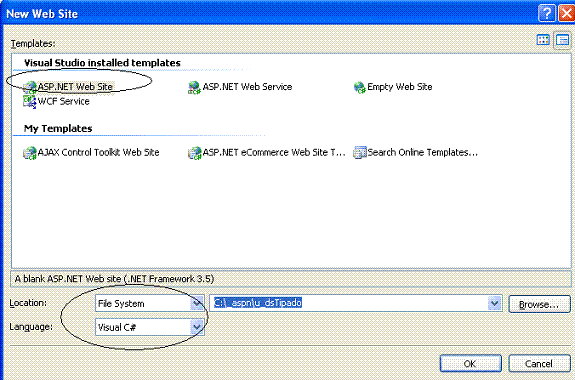Select the AJAX Control Toolkit Web Site icon
The image size is (575, 380).
30,153
